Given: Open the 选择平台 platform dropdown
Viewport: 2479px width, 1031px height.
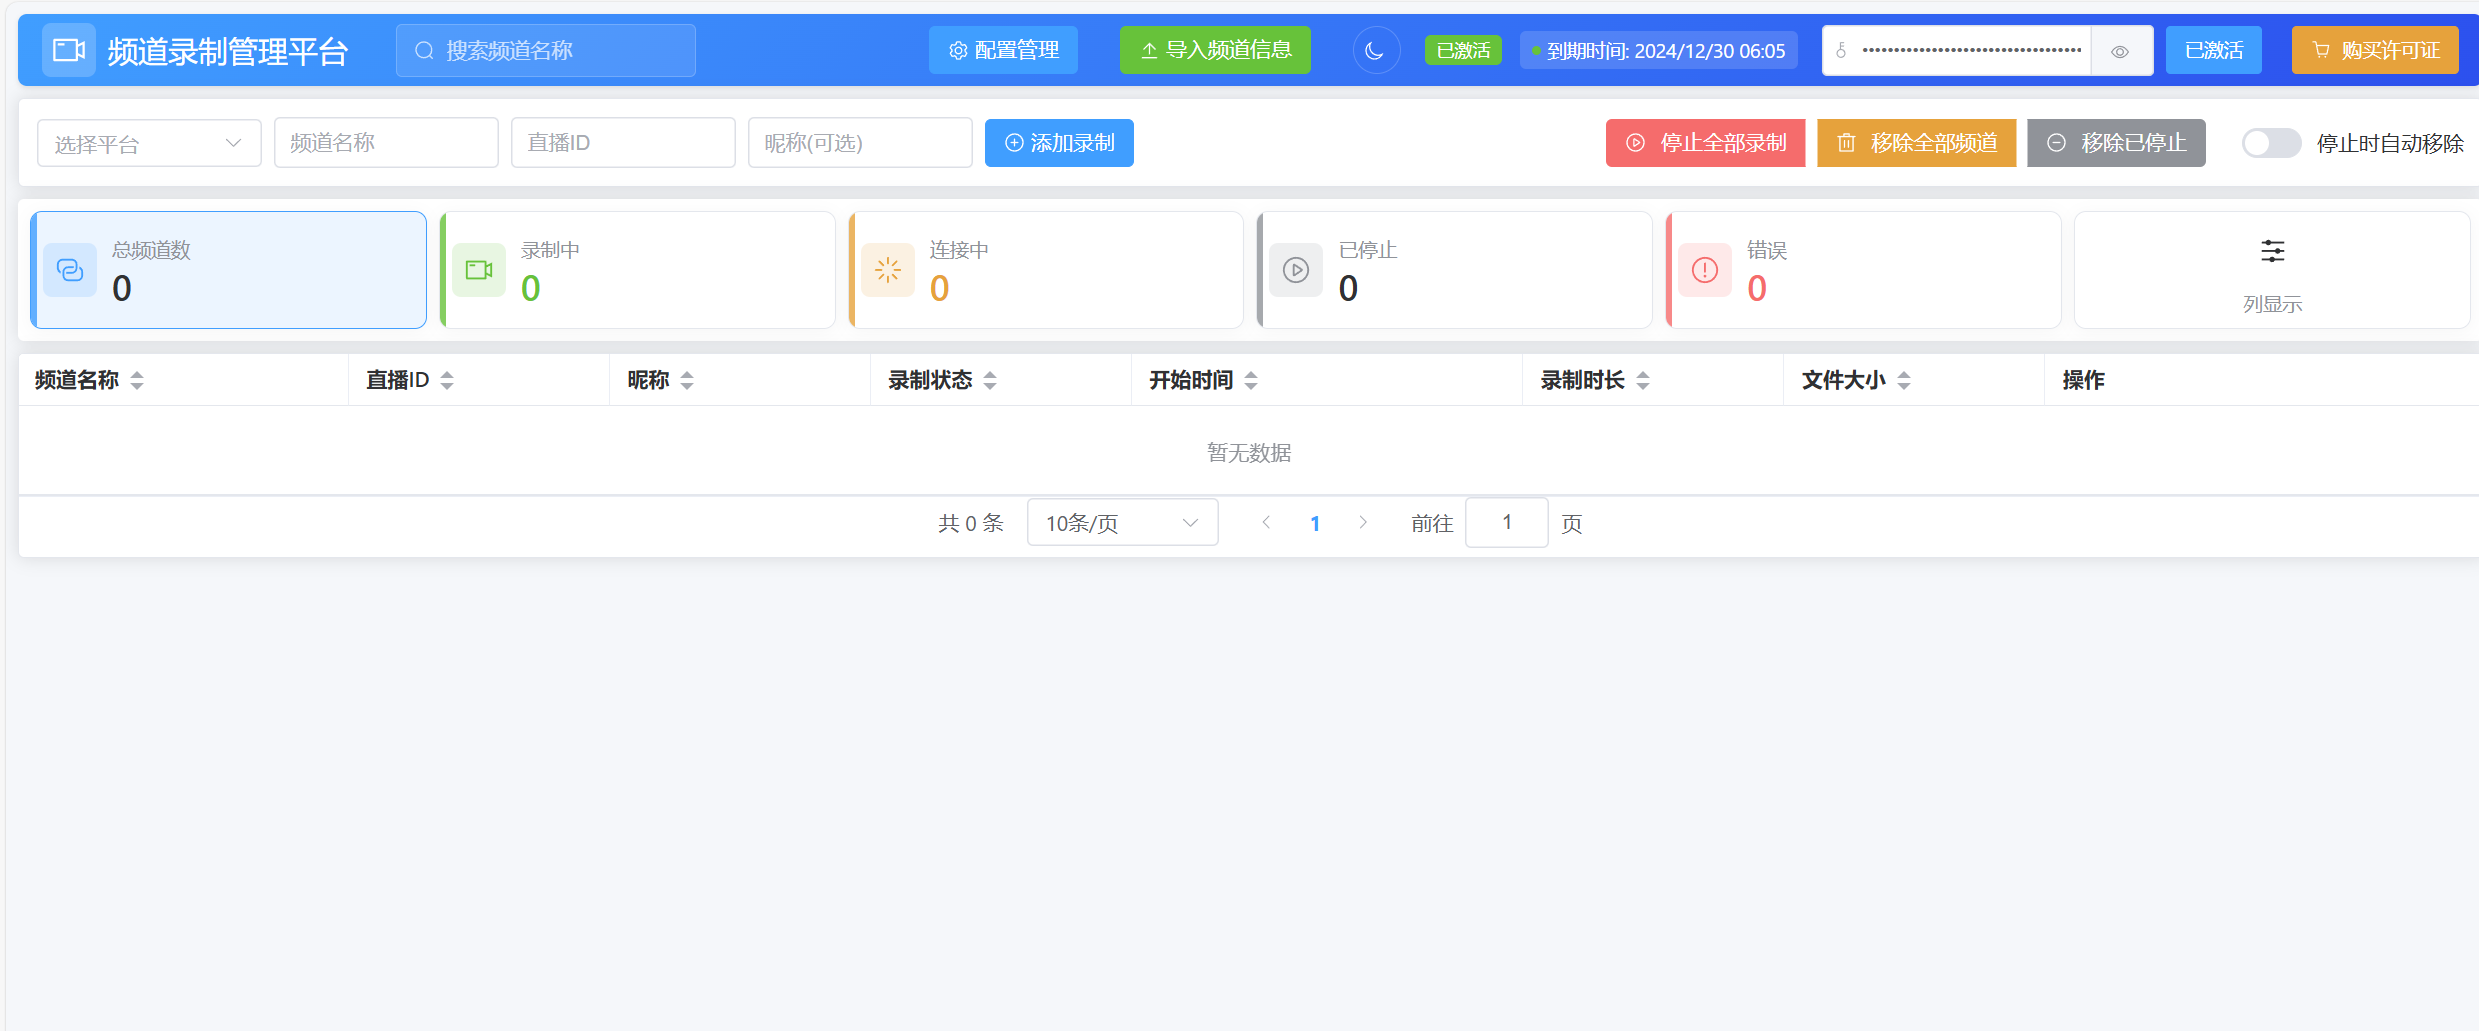Looking at the screenshot, I should click(x=149, y=143).
